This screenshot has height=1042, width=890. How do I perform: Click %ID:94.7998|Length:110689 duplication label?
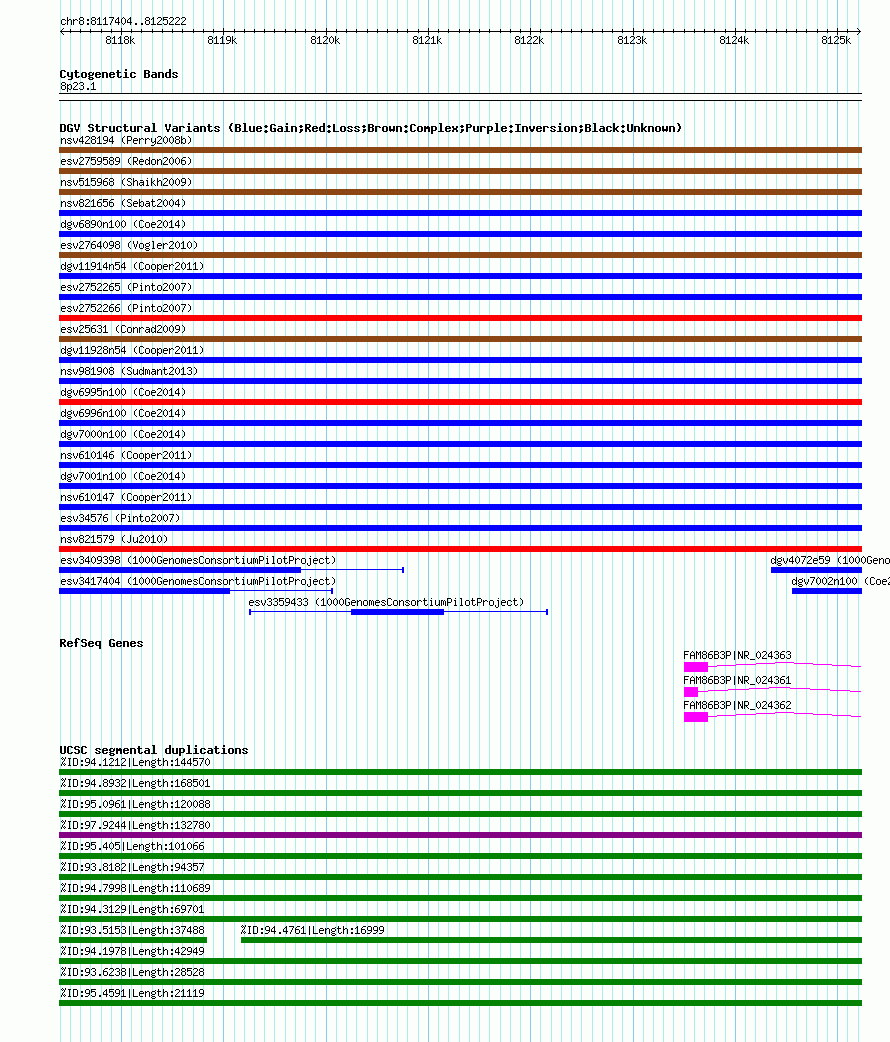point(135,888)
